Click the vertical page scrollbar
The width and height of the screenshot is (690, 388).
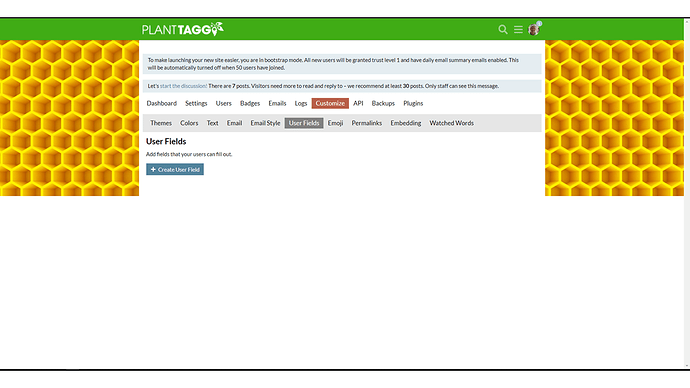click(x=687, y=194)
